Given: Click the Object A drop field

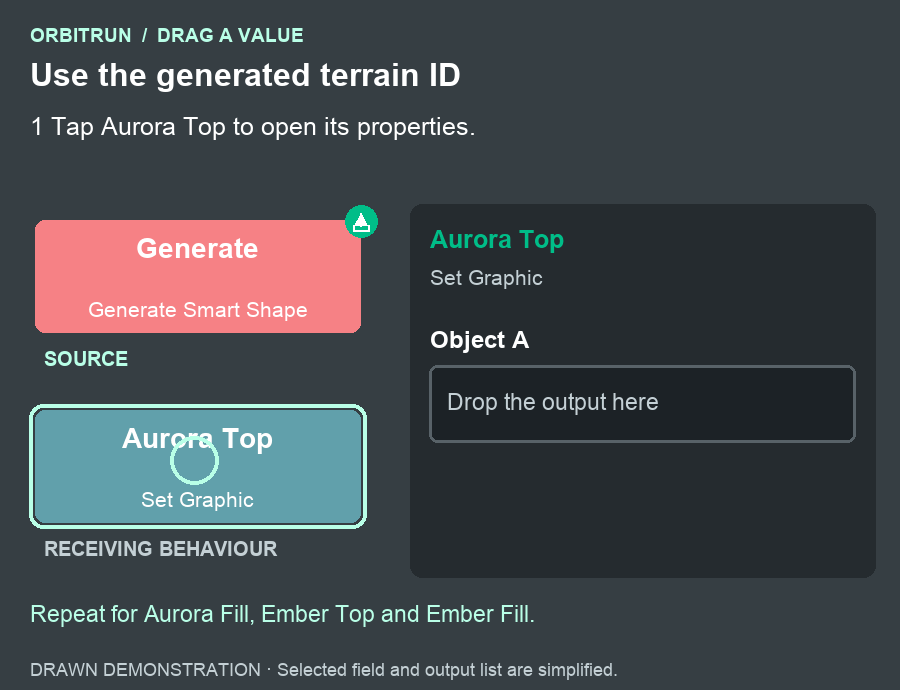Looking at the screenshot, I should coord(642,404).
